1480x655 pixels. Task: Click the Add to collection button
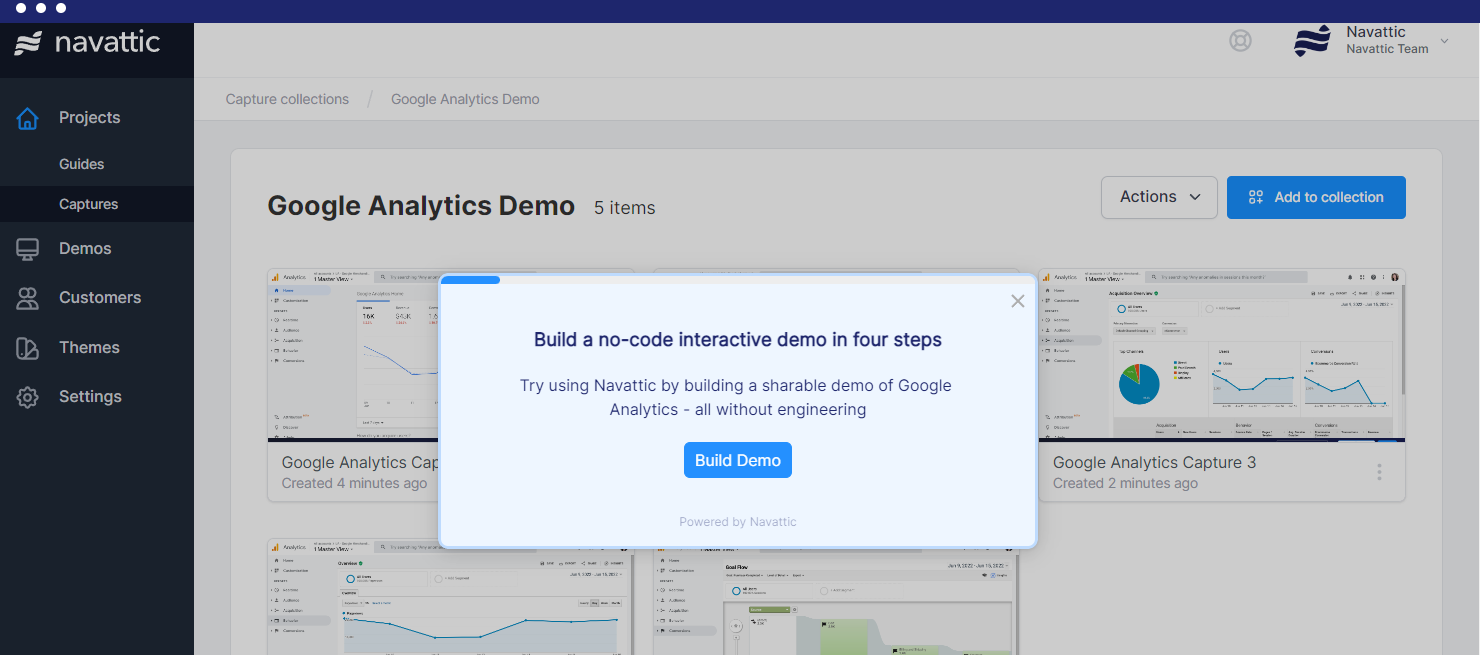[1316, 197]
